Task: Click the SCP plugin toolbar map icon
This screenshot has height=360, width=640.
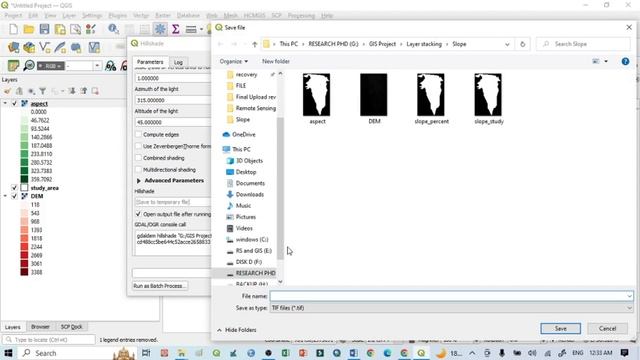Action: [x=13, y=65]
